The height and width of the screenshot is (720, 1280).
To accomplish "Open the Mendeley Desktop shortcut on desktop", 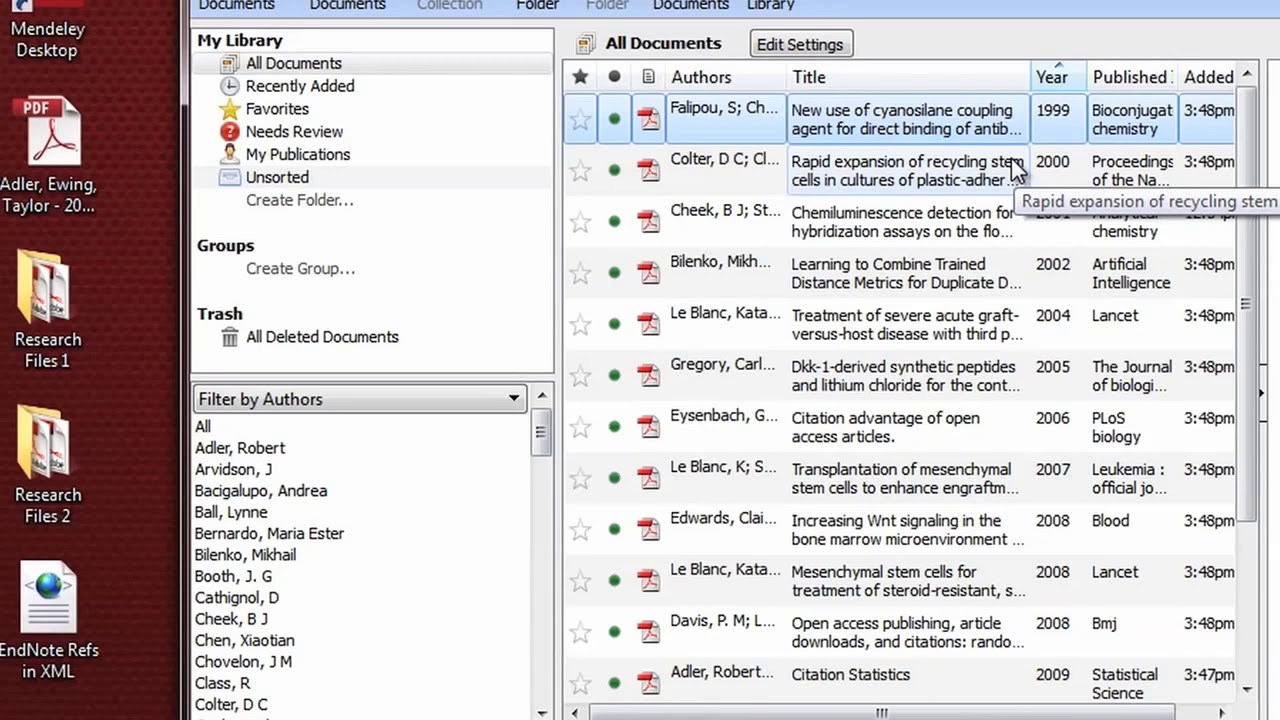I will tap(46, 30).
